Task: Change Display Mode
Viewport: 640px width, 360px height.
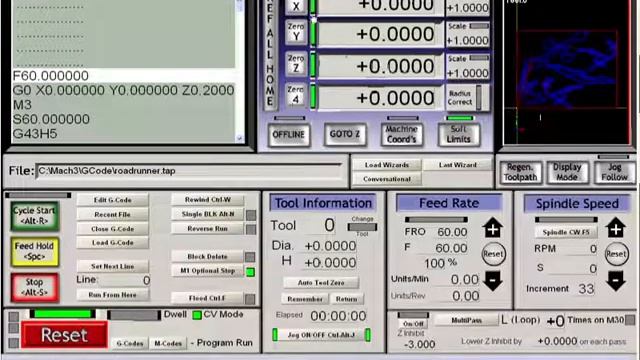Action: click(x=567, y=172)
